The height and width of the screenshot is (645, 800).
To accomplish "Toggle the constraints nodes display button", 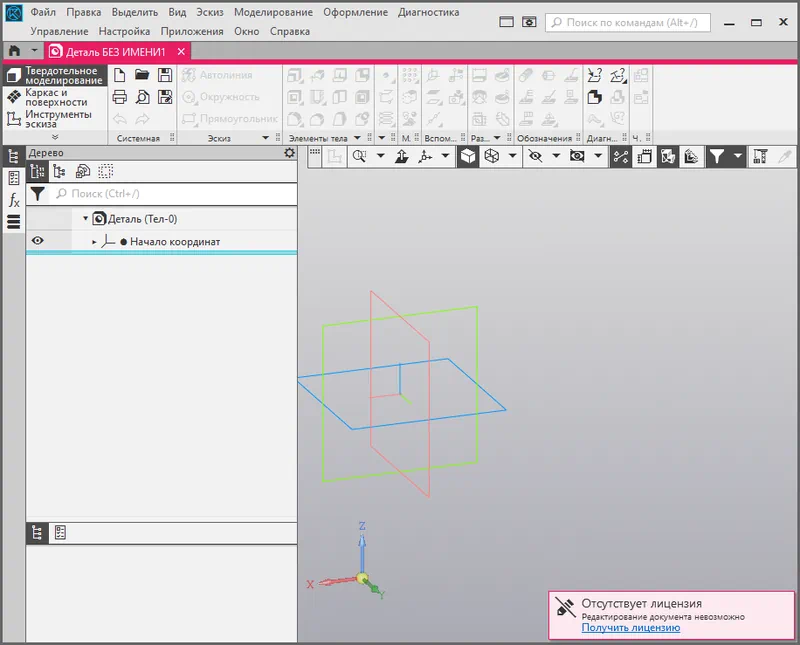I will pyautogui.click(x=621, y=157).
